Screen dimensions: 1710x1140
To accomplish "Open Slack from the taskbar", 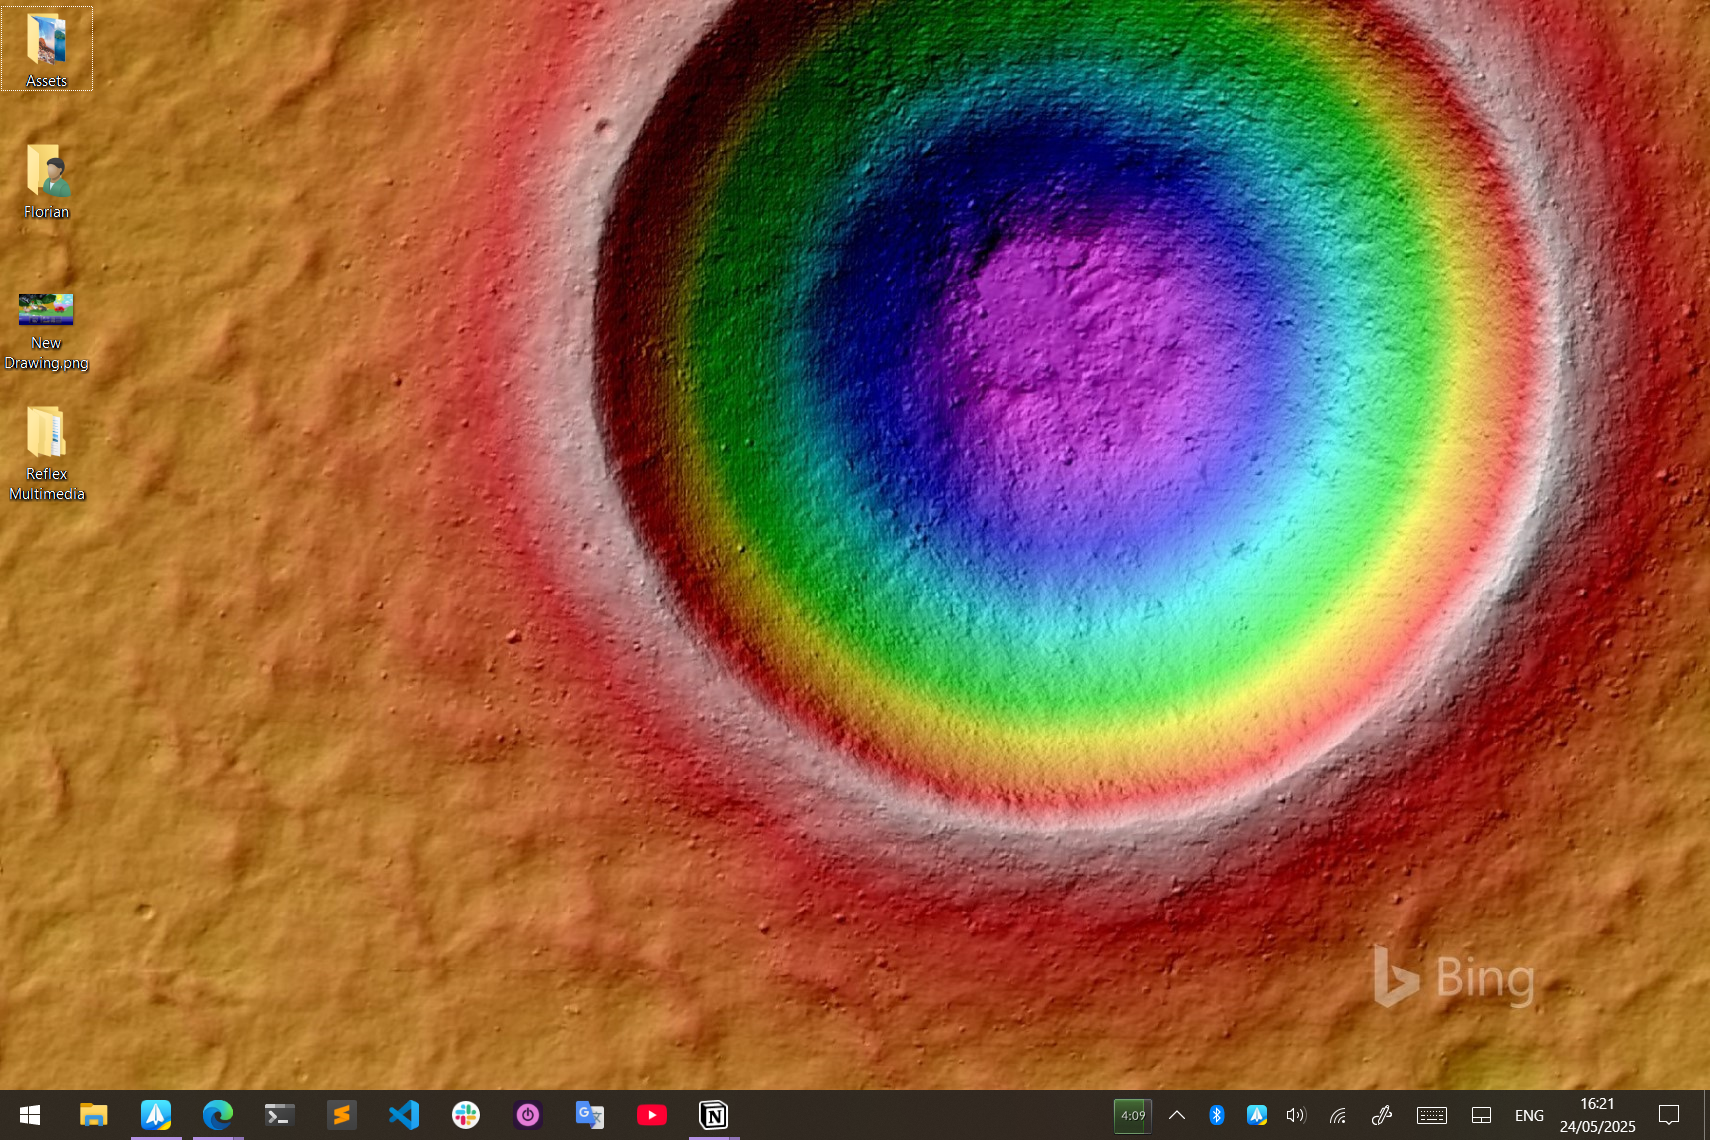I will [x=465, y=1115].
